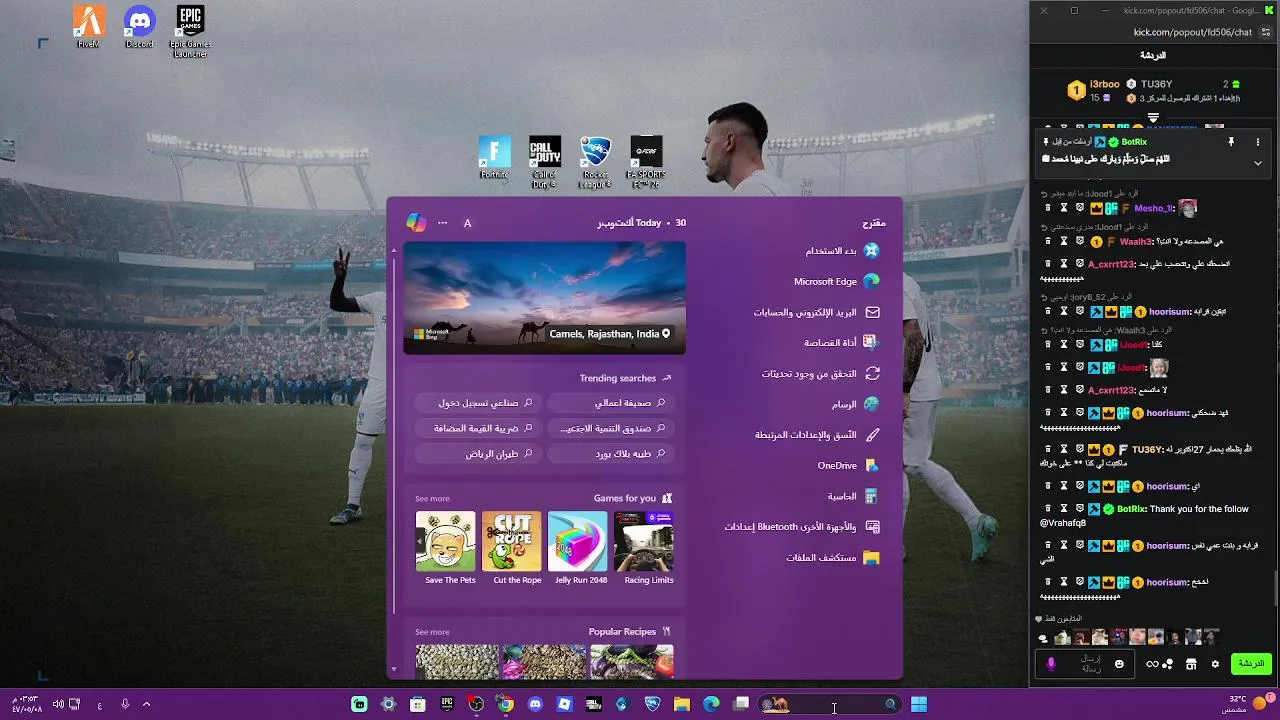Search trending طيران الرياض
Screen dimensions: 1280x720
pos(479,454)
